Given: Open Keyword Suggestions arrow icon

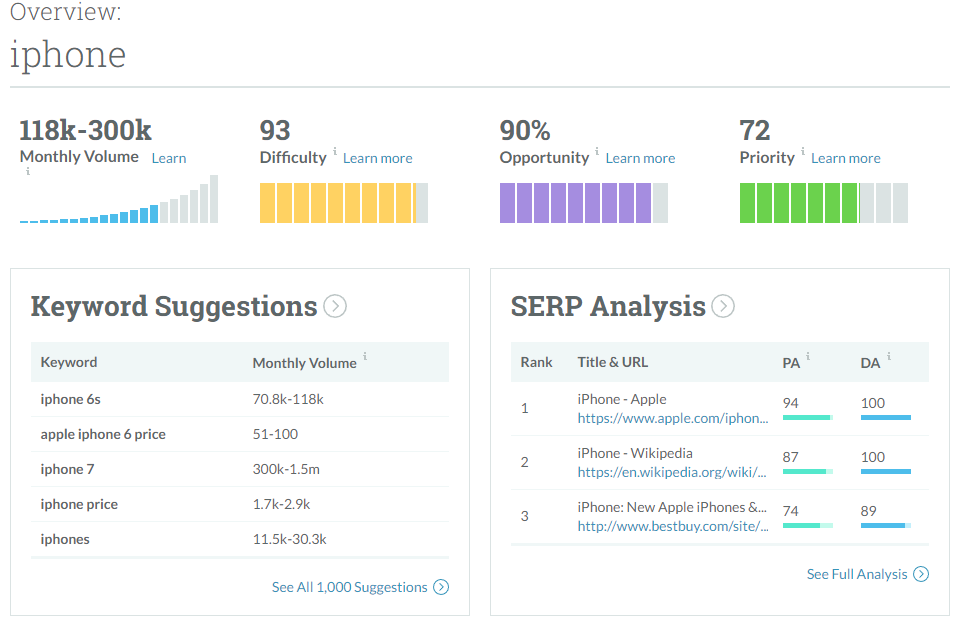Looking at the screenshot, I should tap(335, 306).
